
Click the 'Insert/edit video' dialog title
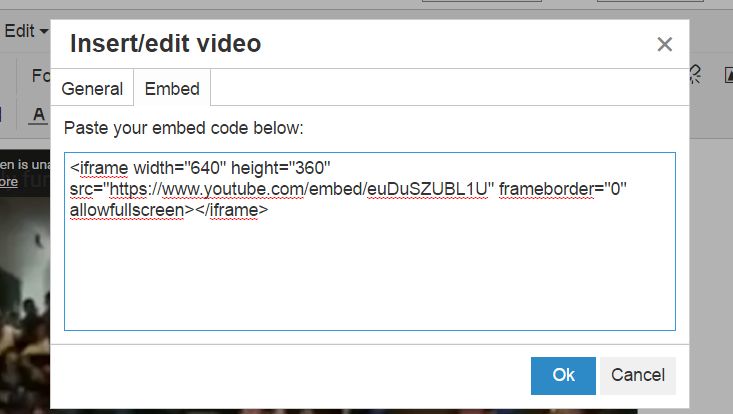pos(165,43)
